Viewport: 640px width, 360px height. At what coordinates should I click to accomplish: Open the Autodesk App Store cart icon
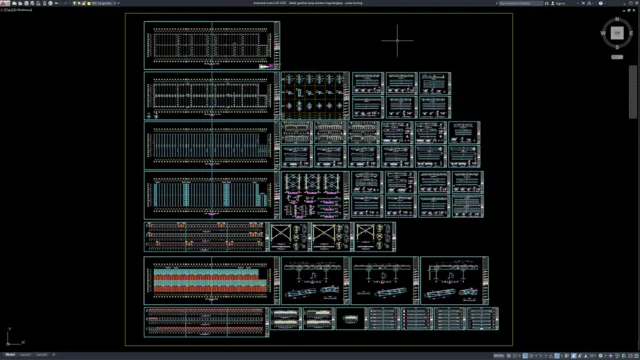click(x=583, y=3)
